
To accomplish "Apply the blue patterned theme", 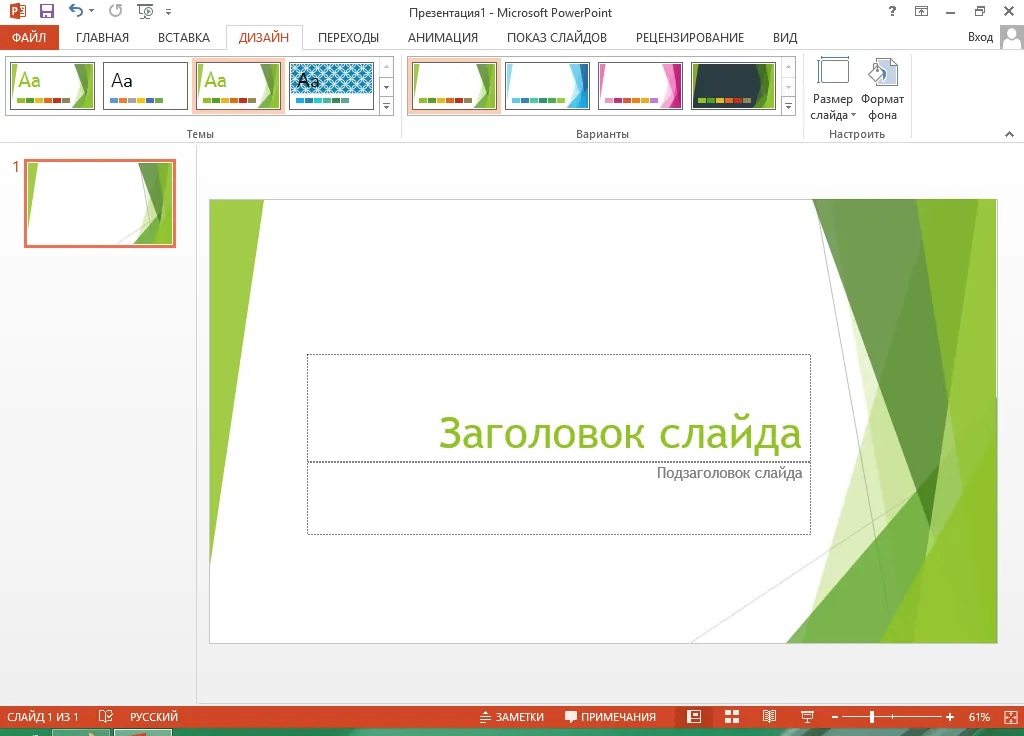I will (x=332, y=86).
